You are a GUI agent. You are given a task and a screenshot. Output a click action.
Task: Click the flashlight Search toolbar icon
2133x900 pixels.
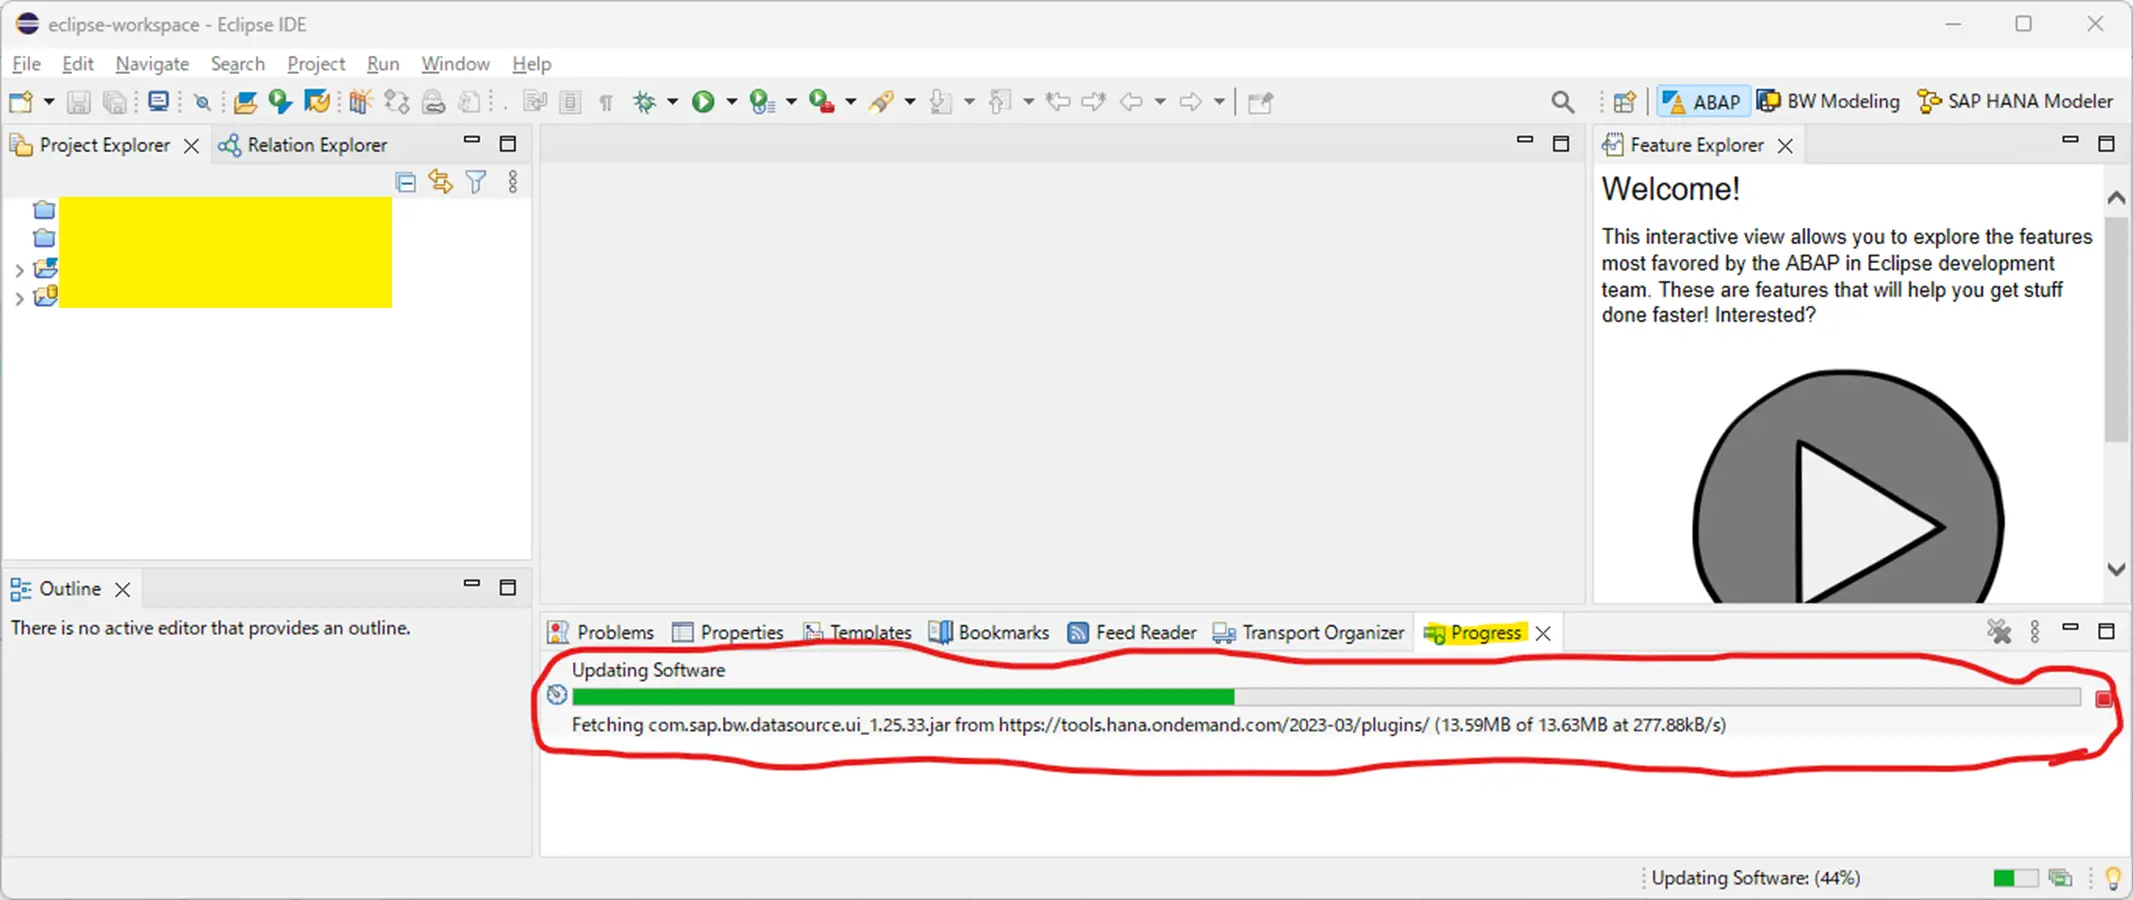[881, 102]
